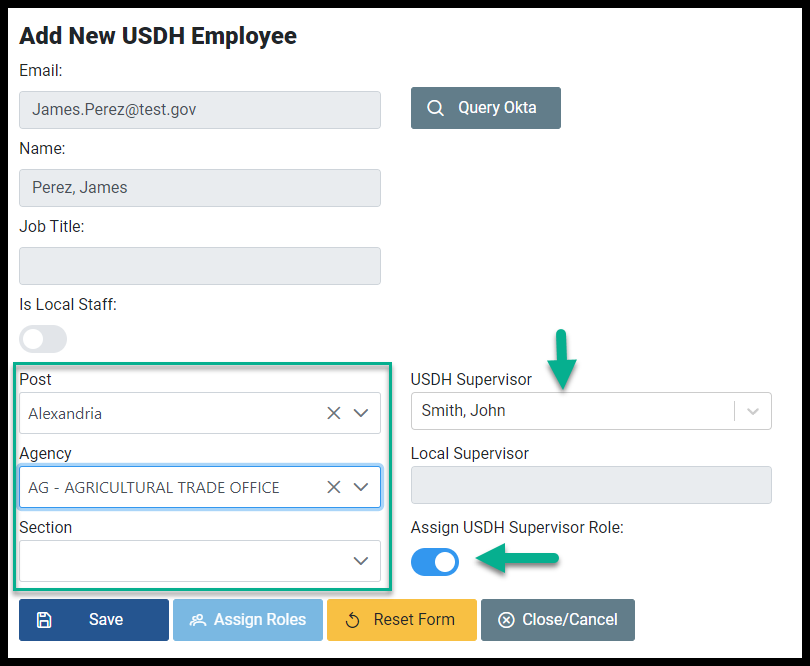810x666 pixels.
Task: Open the Section dropdown
Action: click(x=200, y=561)
